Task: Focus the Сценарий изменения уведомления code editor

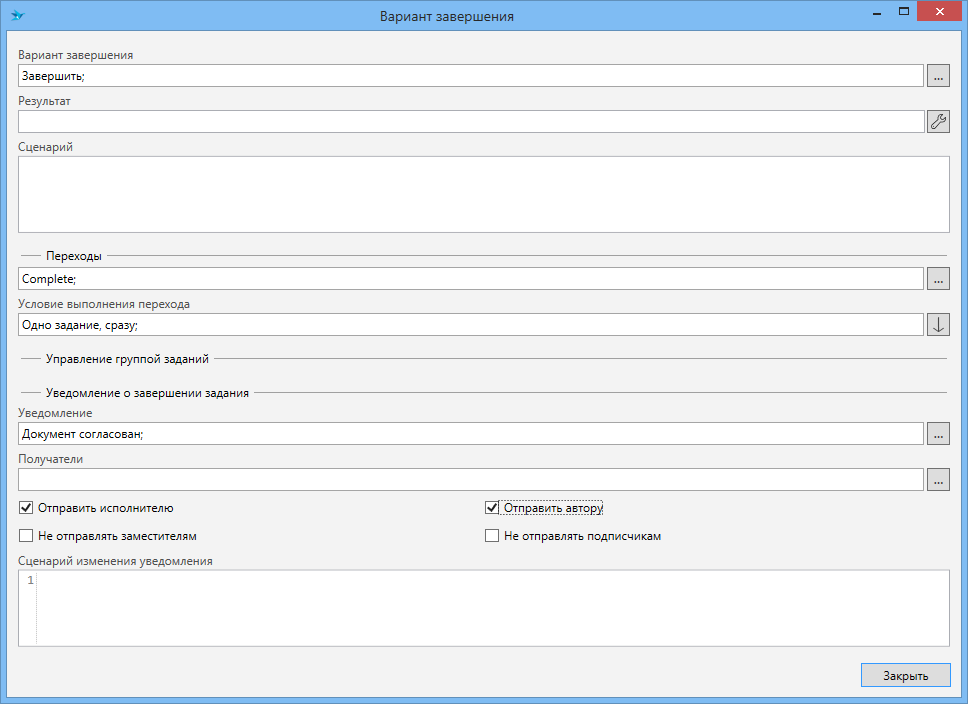Action: tap(490, 608)
